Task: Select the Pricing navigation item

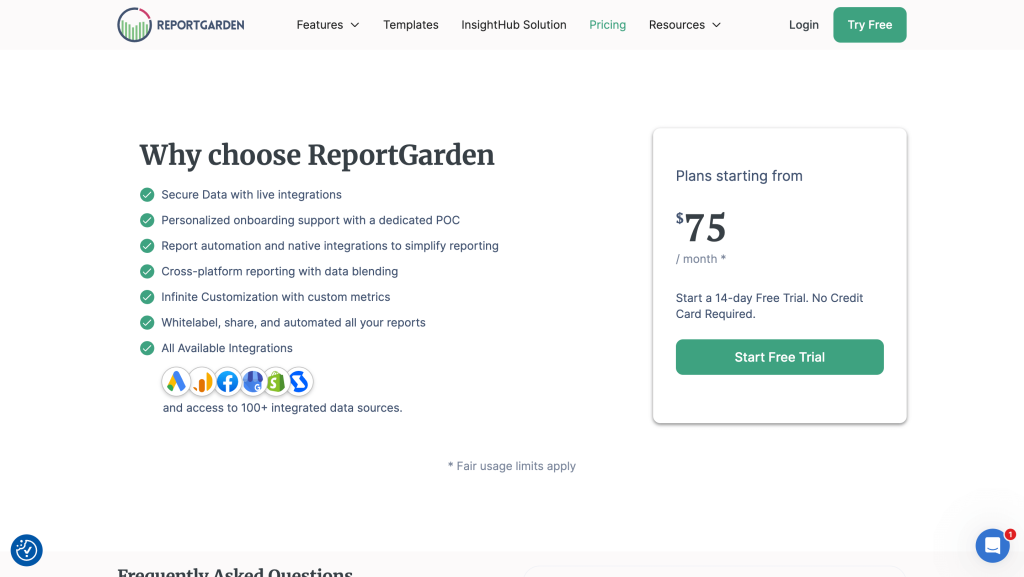Action: pyautogui.click(x=607, y=24)
